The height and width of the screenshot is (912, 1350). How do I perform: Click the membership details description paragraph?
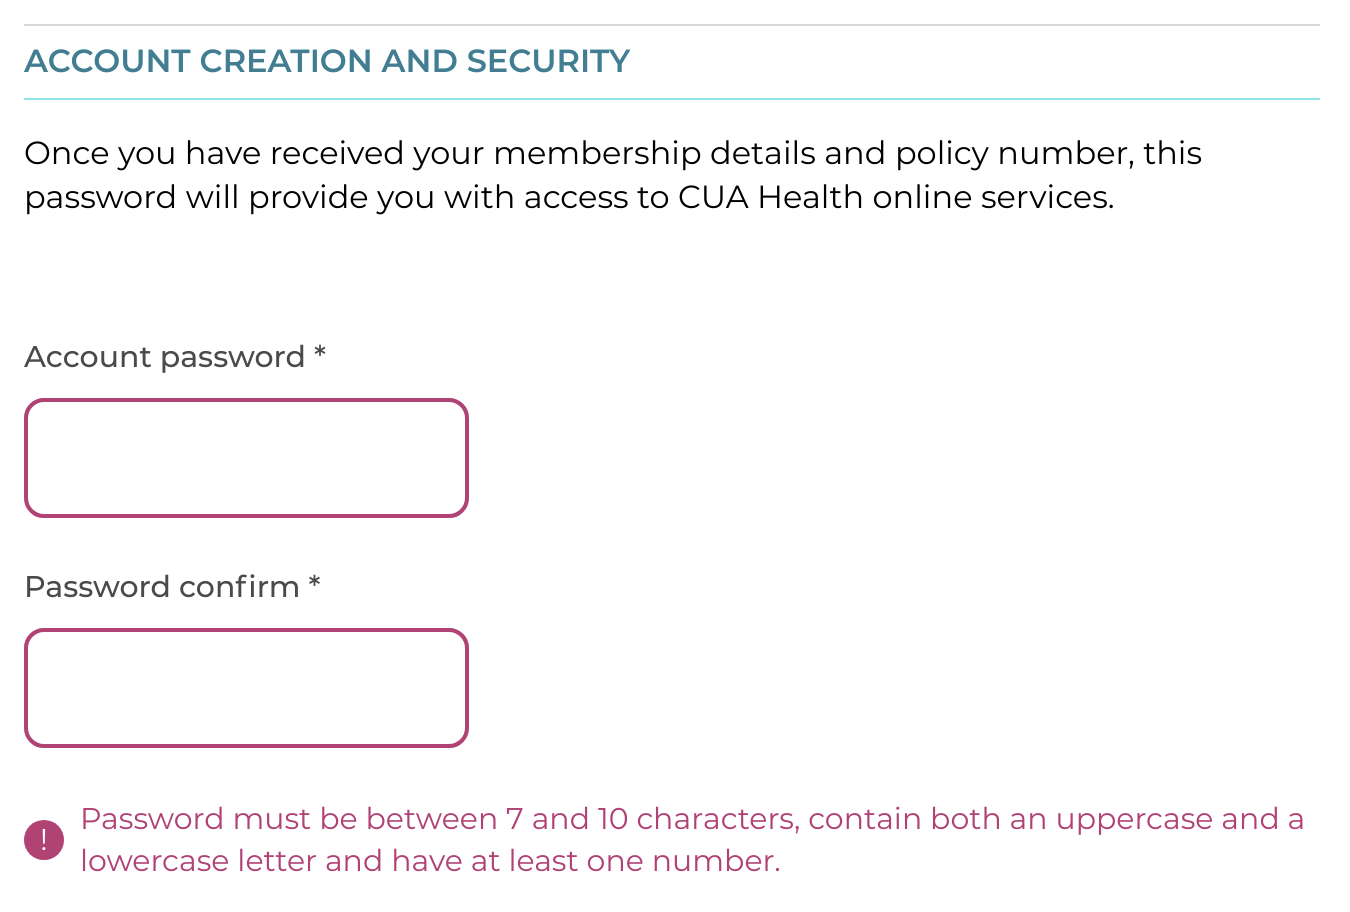click(x=612, y=175)
